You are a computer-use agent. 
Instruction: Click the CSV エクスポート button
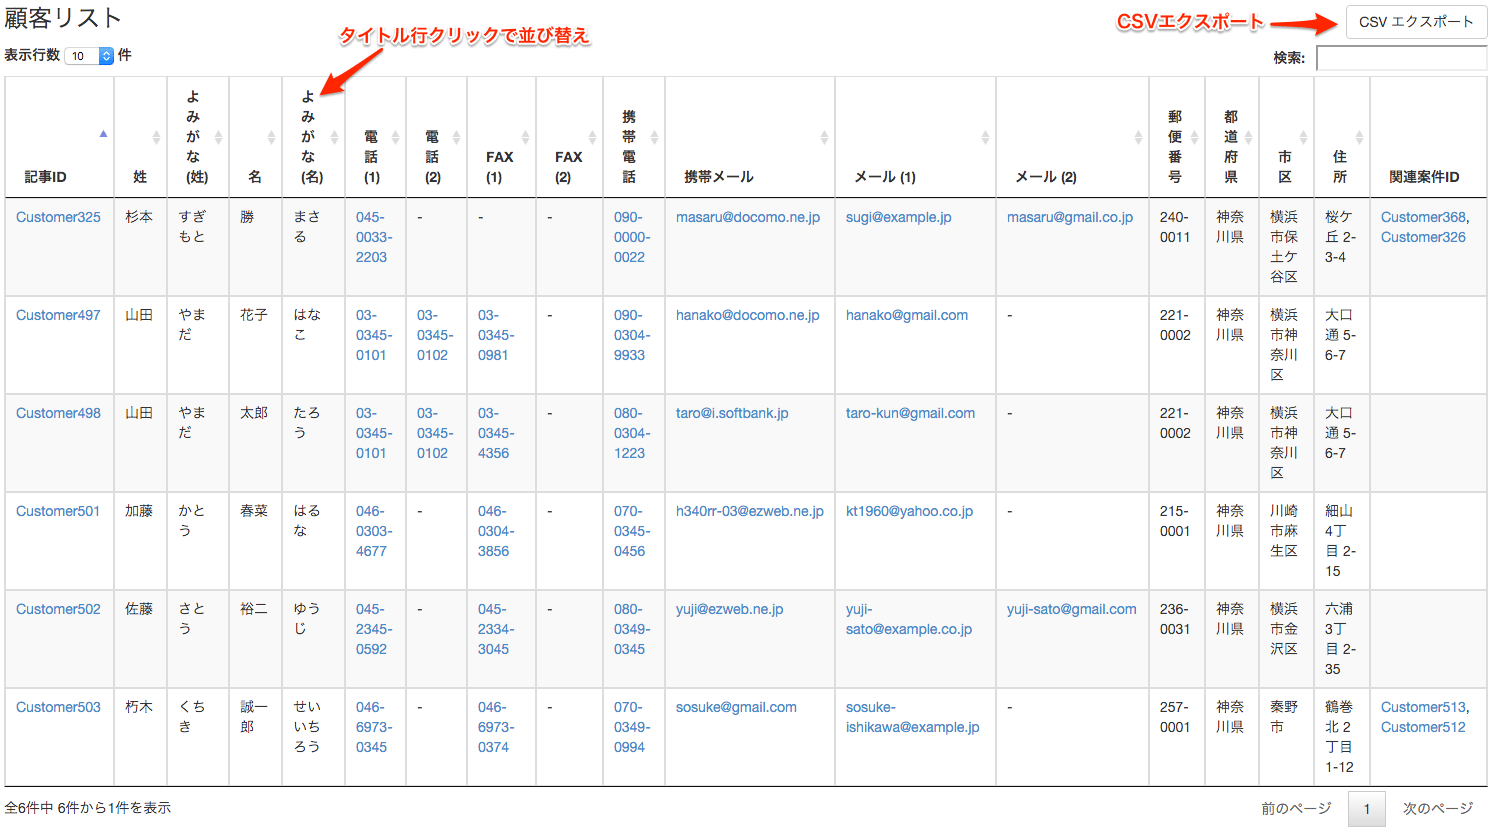1416,22
